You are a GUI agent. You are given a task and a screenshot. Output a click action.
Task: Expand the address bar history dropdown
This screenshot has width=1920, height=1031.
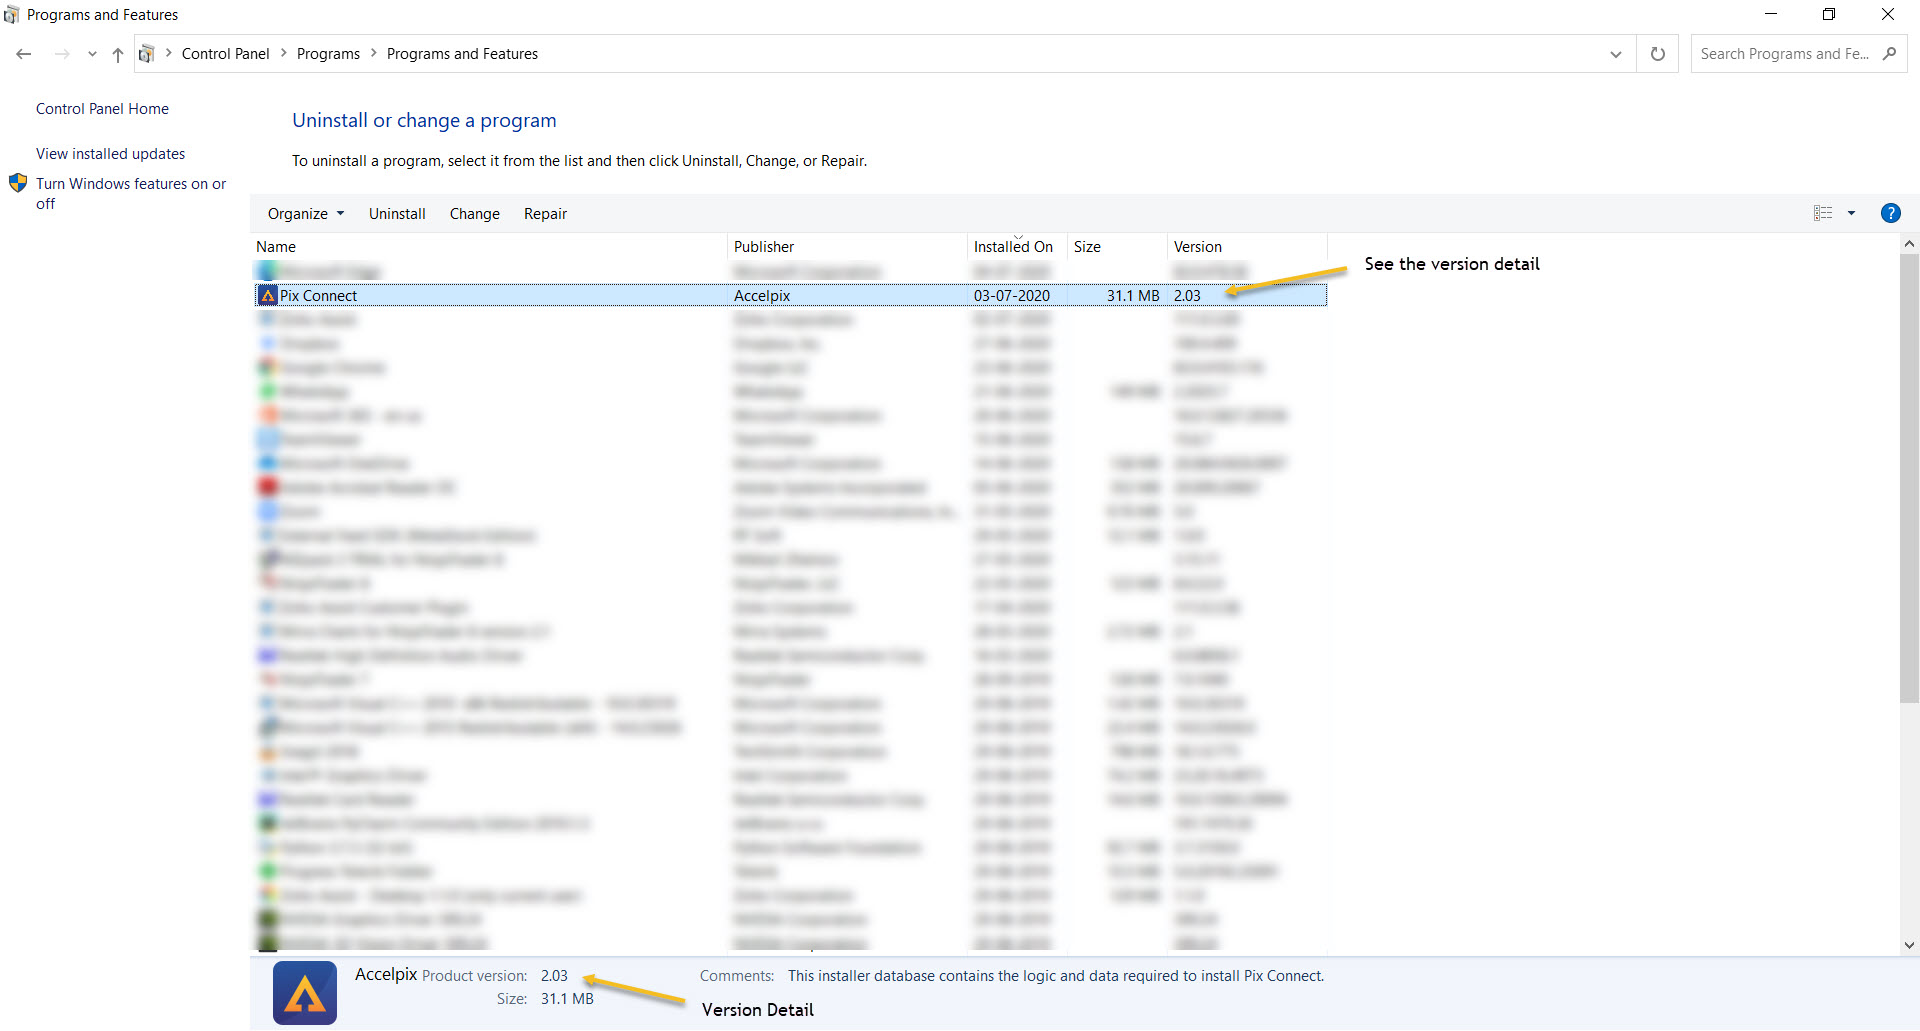point(1616,54)
